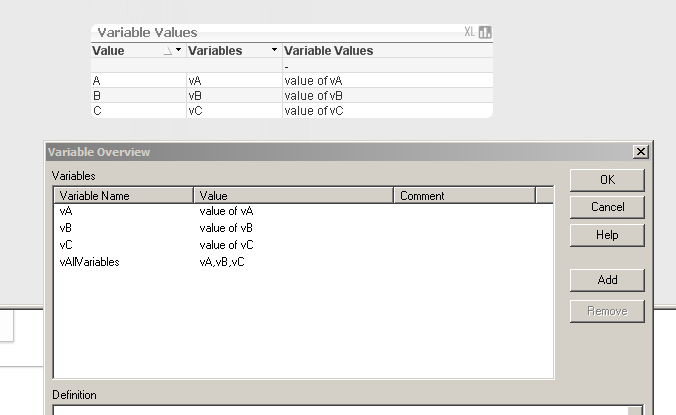The width and height of the screenshot is (676, 415).
Task: Click 'value of vB' in variable list
Action: tap(226, 228)
